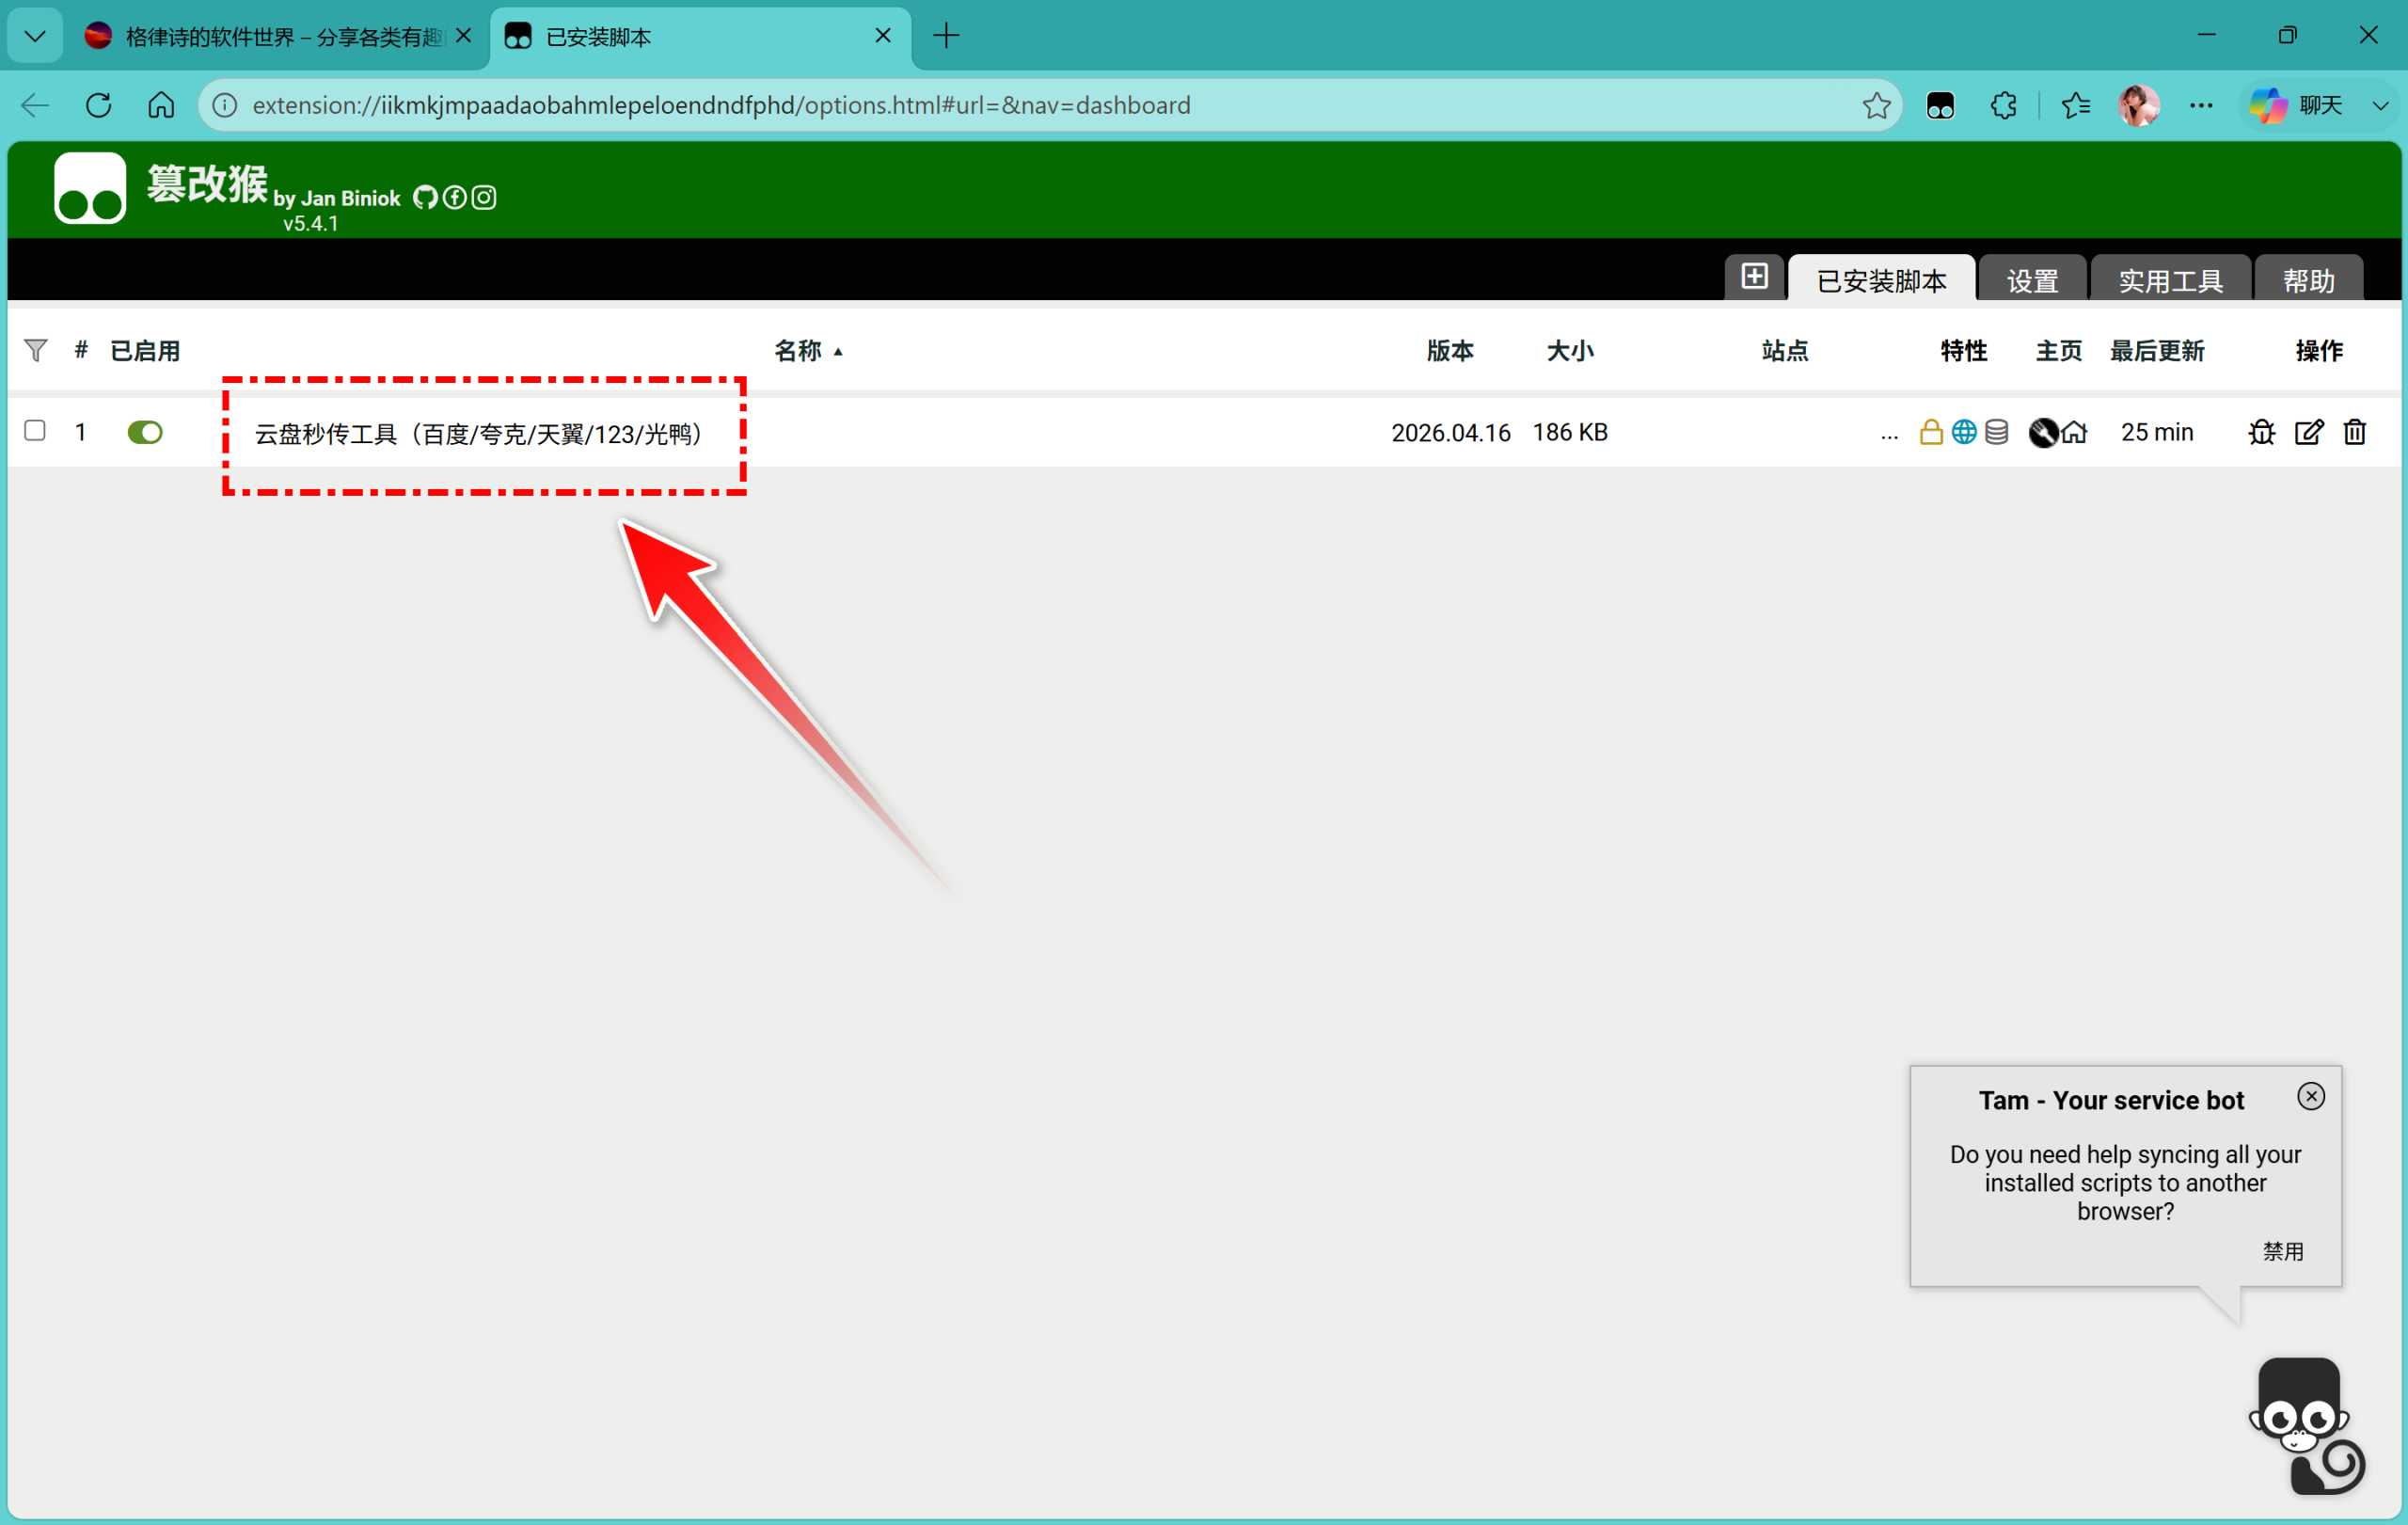Click the add new script plus icon
This screenshot has width=2408, height=1525.
[1754, 277]
